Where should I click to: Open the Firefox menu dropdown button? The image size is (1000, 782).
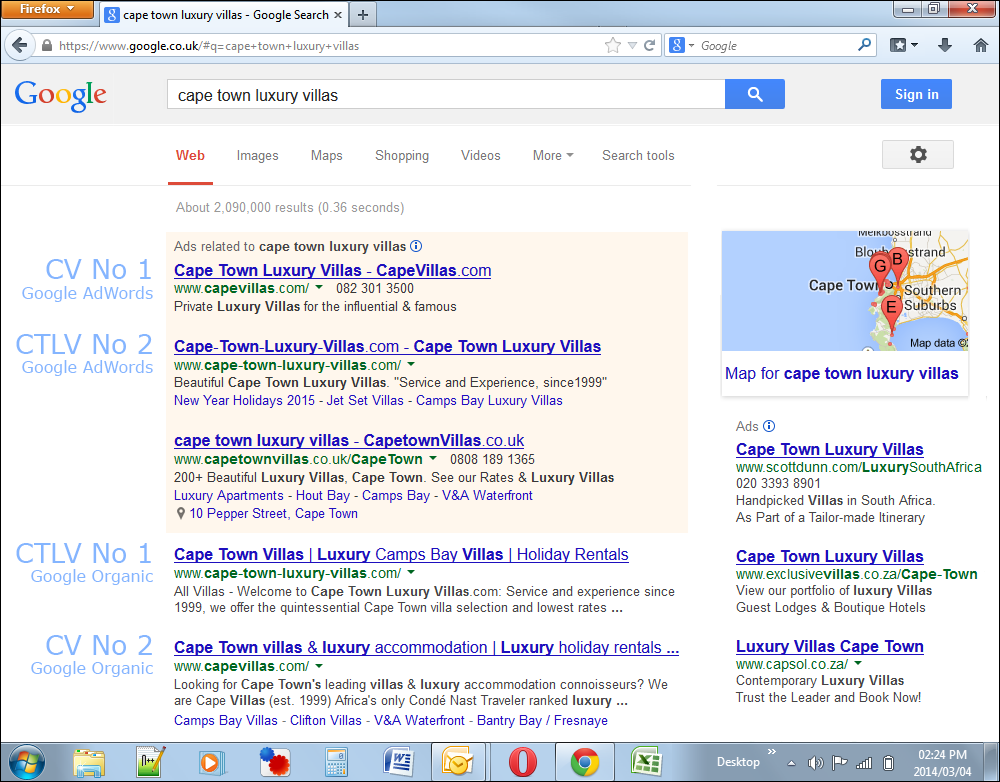click(x=47, y=9)
